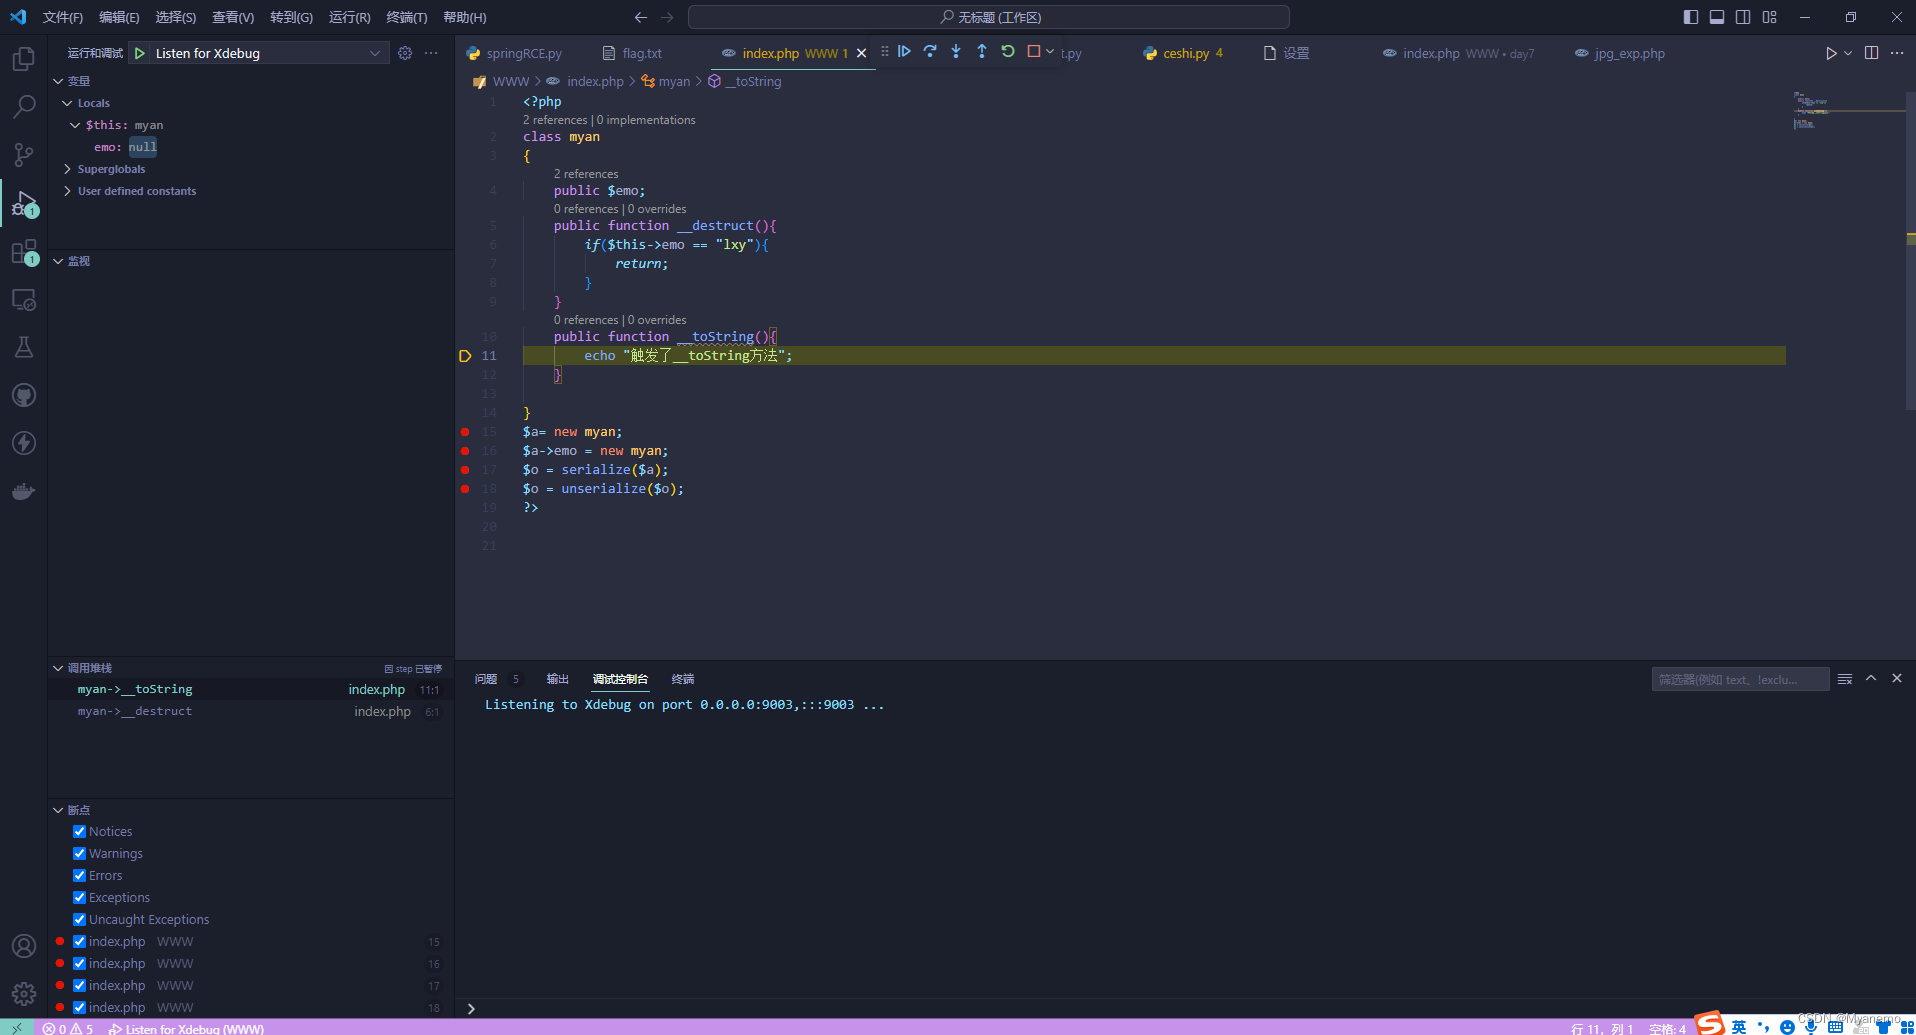
Task: Uncheck the Errors breakpoint checkbox
Action: coord(79,875)
